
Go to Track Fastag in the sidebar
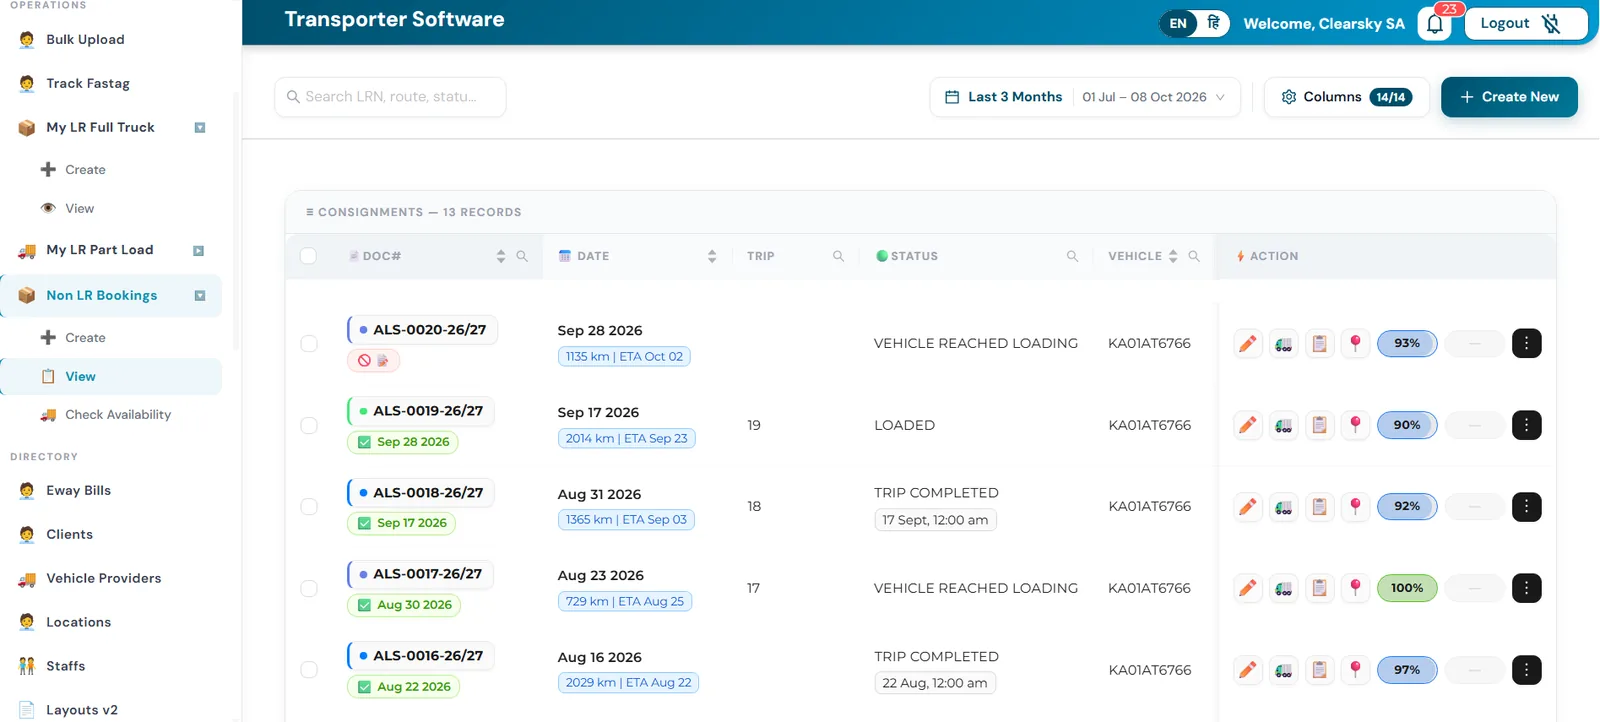pos(88,84)
